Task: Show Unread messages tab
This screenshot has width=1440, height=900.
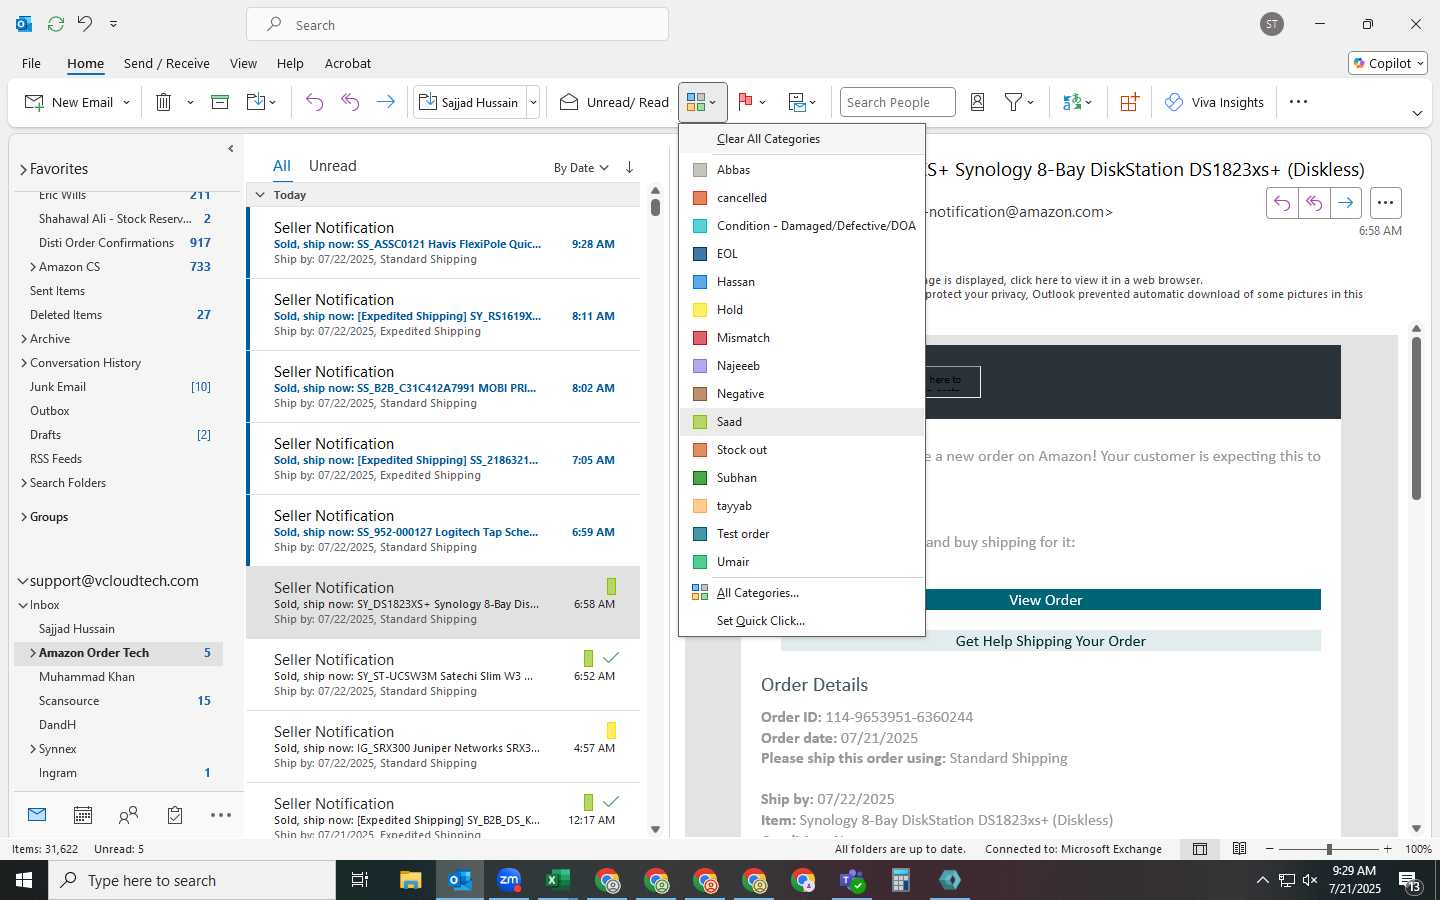Action: (332, 166)
